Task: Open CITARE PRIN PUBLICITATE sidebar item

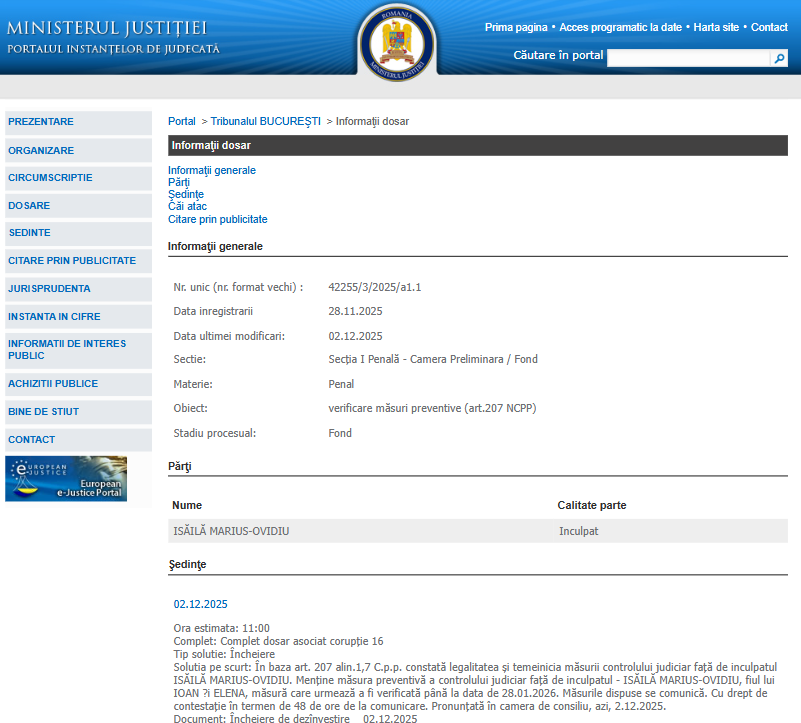Action: click(x=72, y=260)
